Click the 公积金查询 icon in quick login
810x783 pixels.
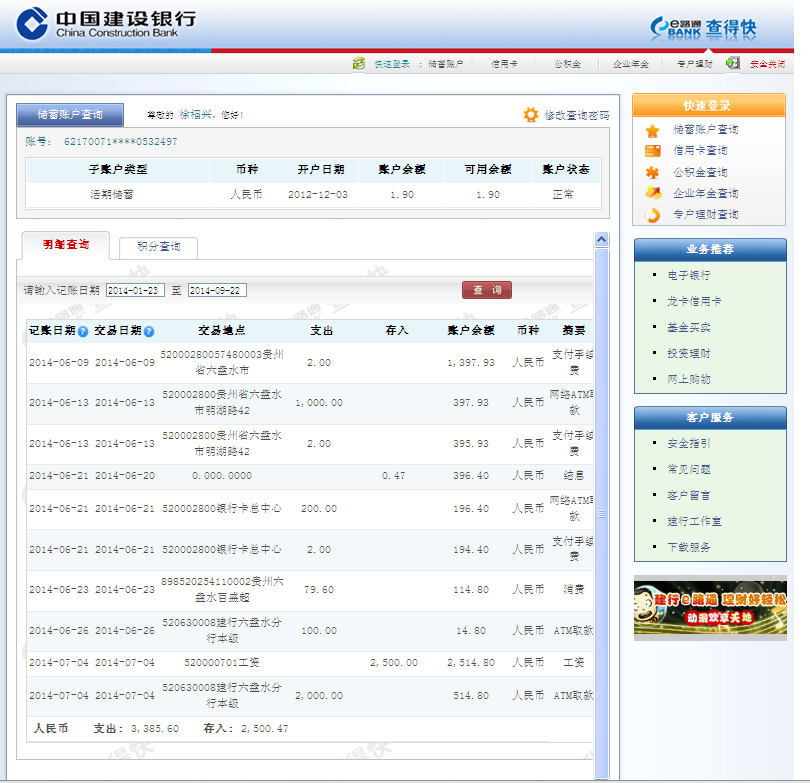(x=652, y=172)
